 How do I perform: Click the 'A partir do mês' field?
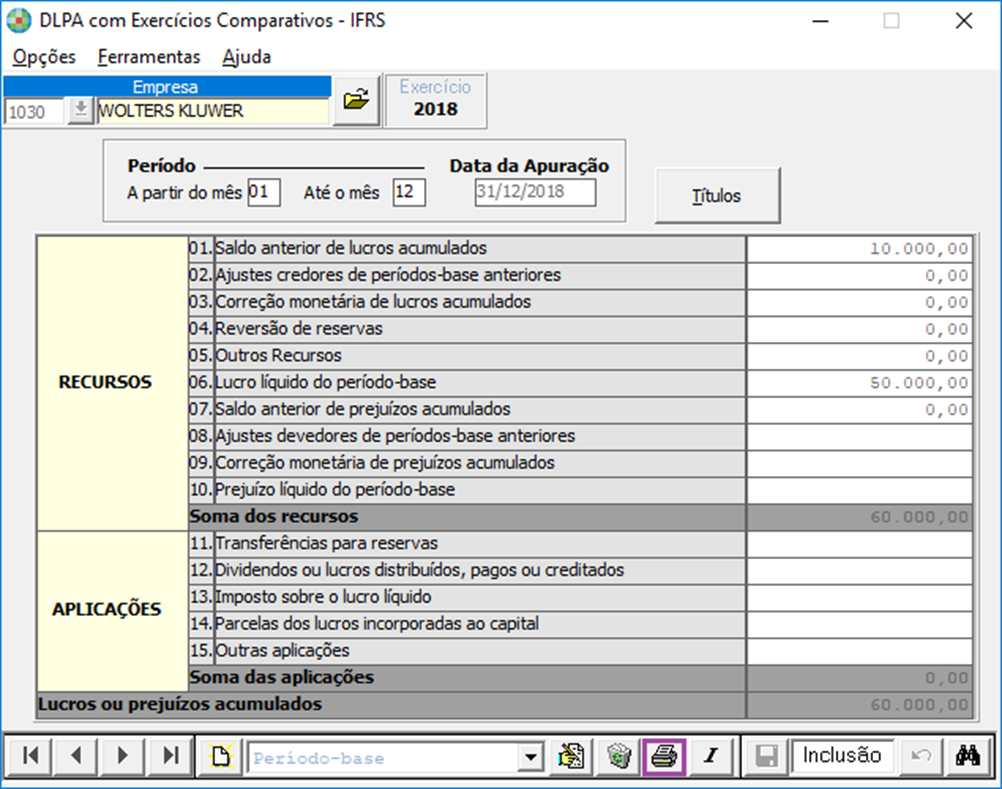264,192
